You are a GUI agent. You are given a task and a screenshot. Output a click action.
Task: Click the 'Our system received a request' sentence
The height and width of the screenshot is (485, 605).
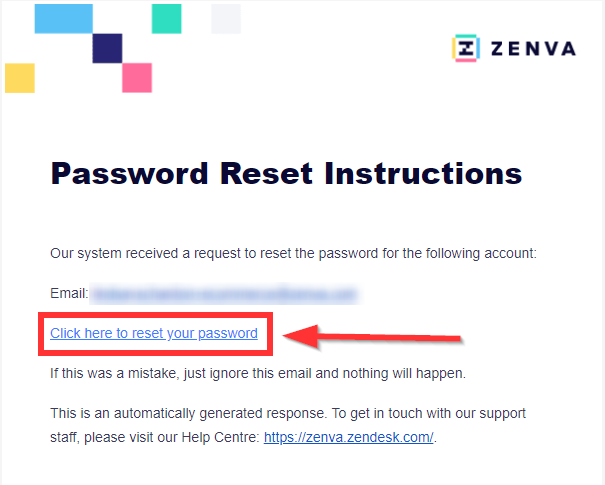pos(293,253)
